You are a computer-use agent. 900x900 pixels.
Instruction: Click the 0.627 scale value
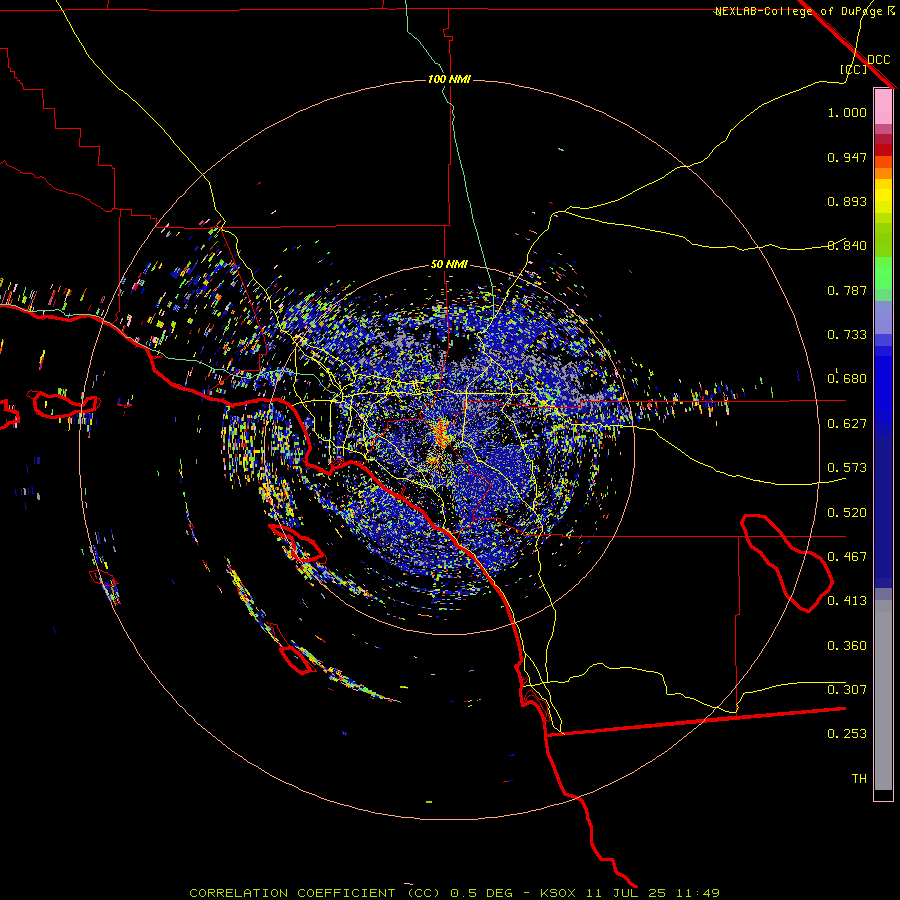pos(847,424)
